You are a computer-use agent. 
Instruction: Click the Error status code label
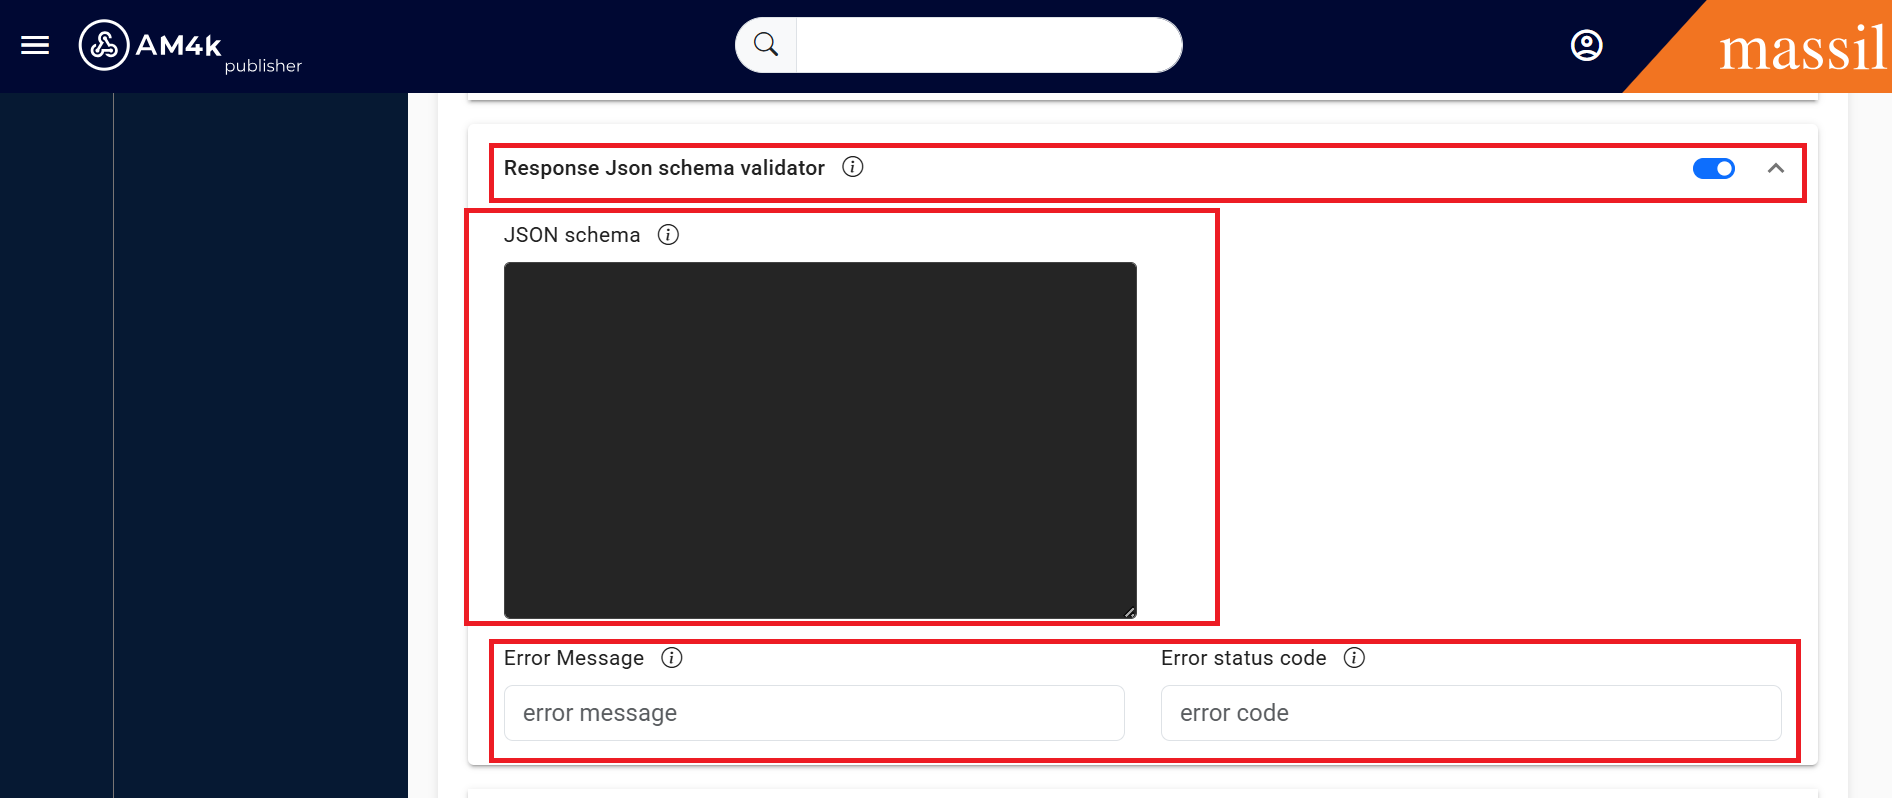1243,658
